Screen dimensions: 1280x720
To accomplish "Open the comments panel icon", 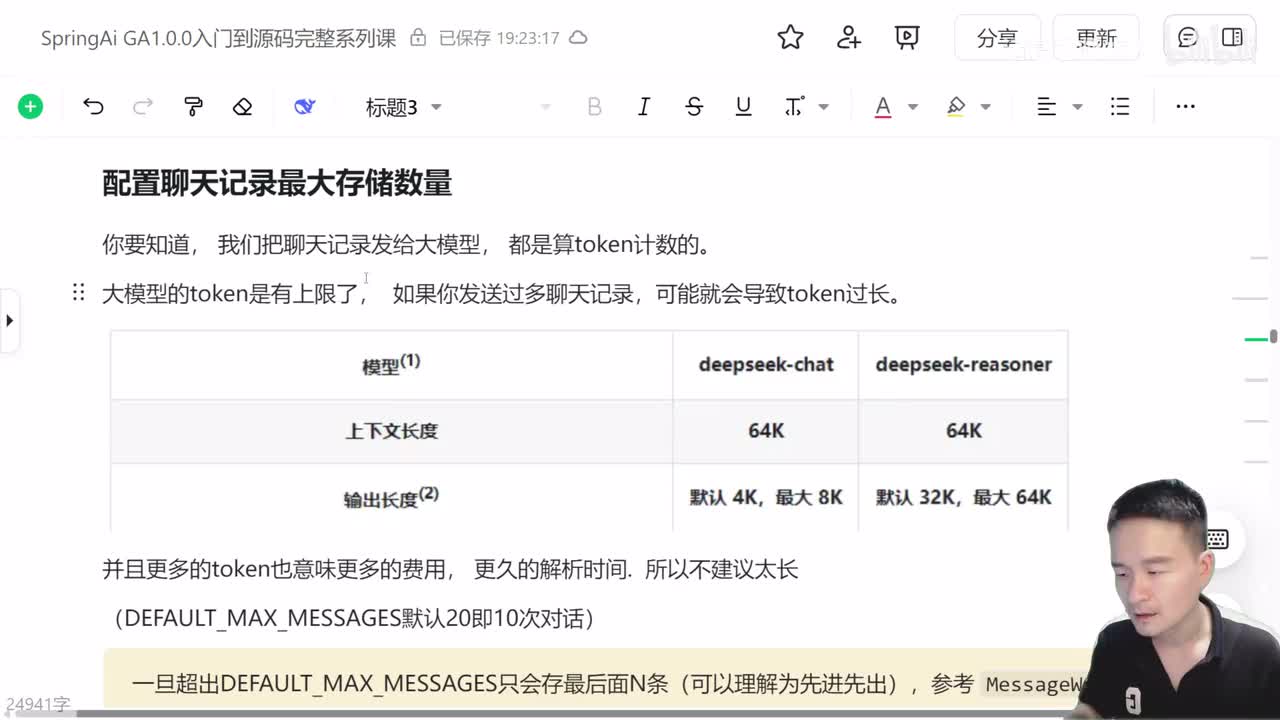I will coord(1188,38).
